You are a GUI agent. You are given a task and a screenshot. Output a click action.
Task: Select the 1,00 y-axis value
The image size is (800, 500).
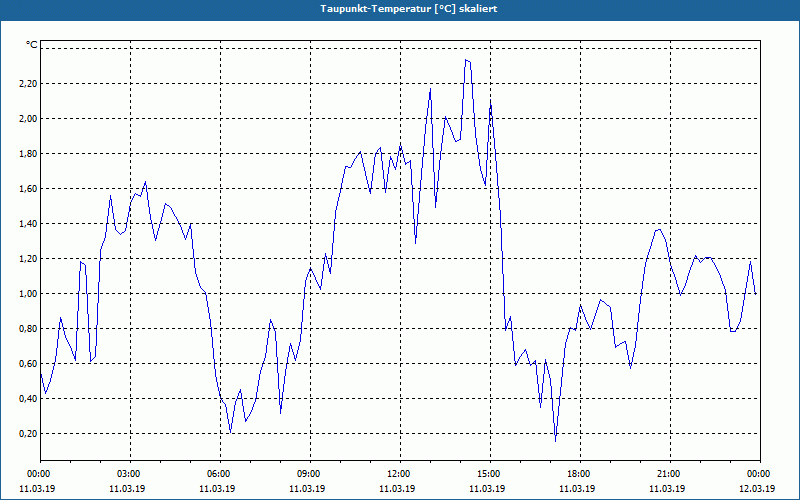click(x=28, y=294)
